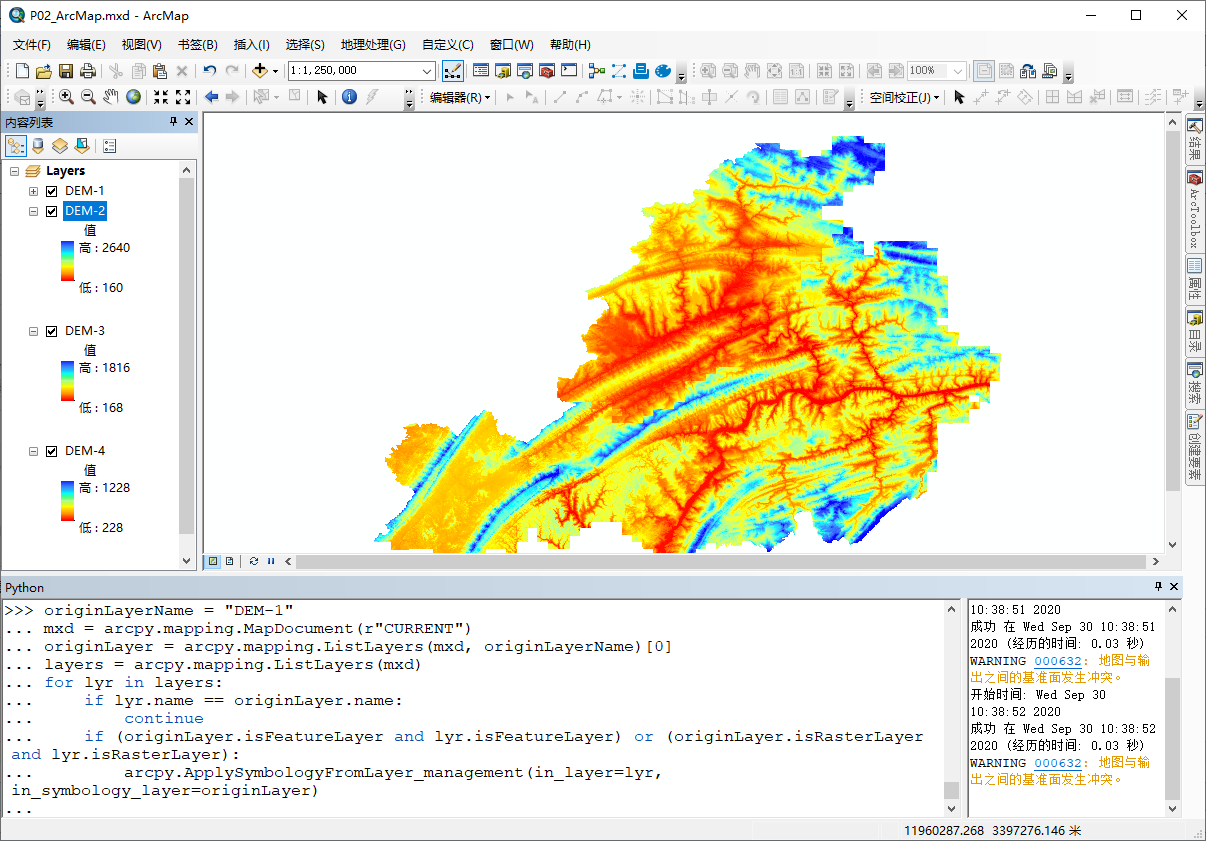This screenshot has height=841, width=1206.
Task: Select the Select Elements arrow tool
Action: [322, 97]
